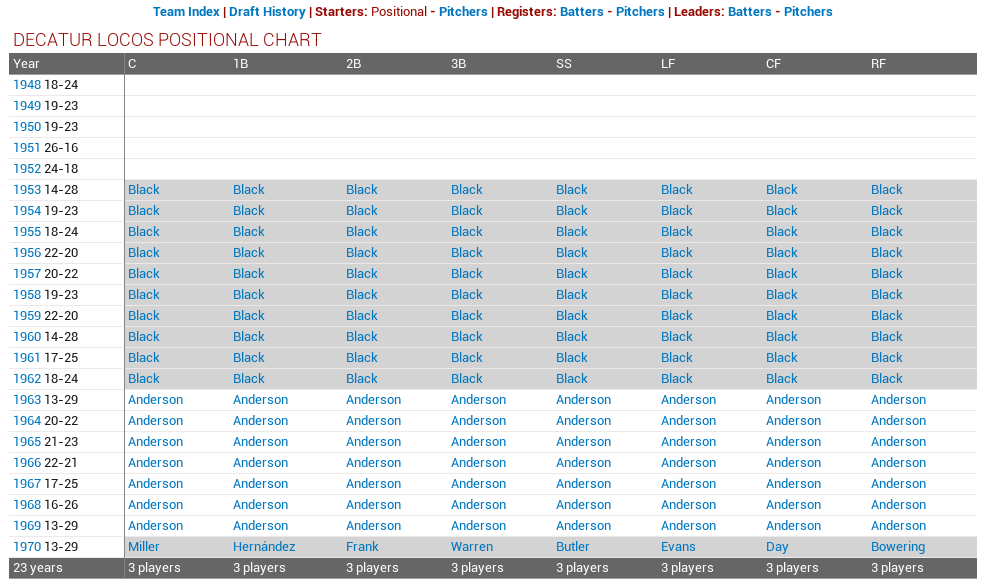984x586 pixels.
Task: Open Evans left fielder link
Action: click(x=678, y=547)
